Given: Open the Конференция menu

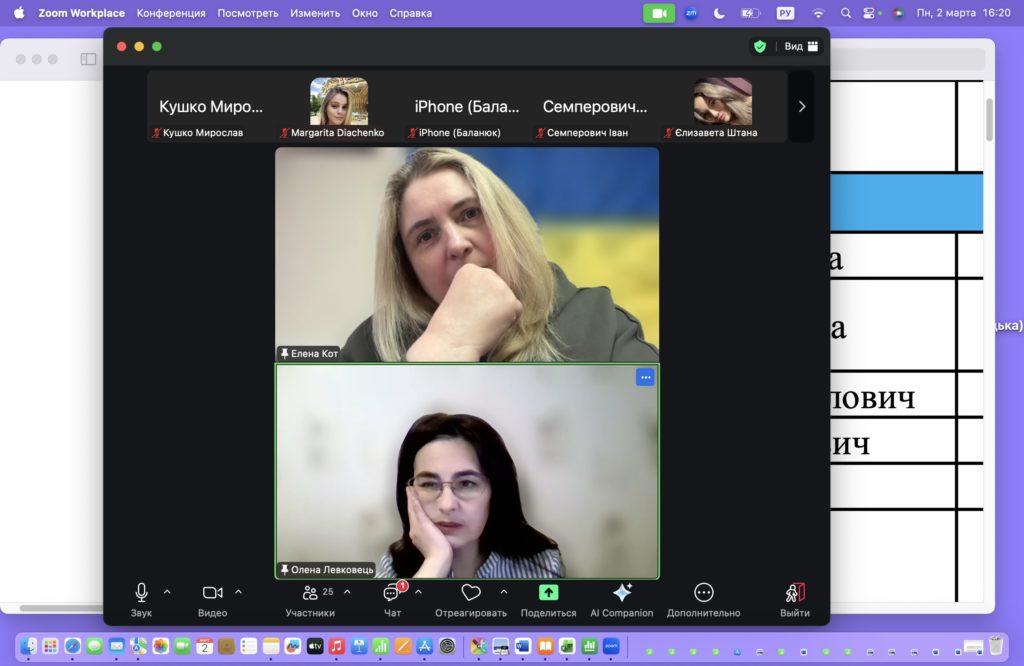Looking at the screenshot, I should tap(171, 13).
